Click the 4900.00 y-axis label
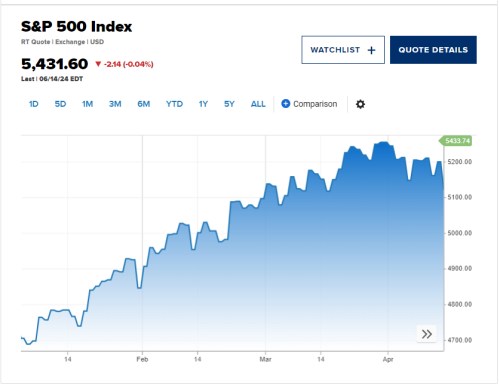The width and height of the screenshot is (500, 386). click(x=460, y=269)
